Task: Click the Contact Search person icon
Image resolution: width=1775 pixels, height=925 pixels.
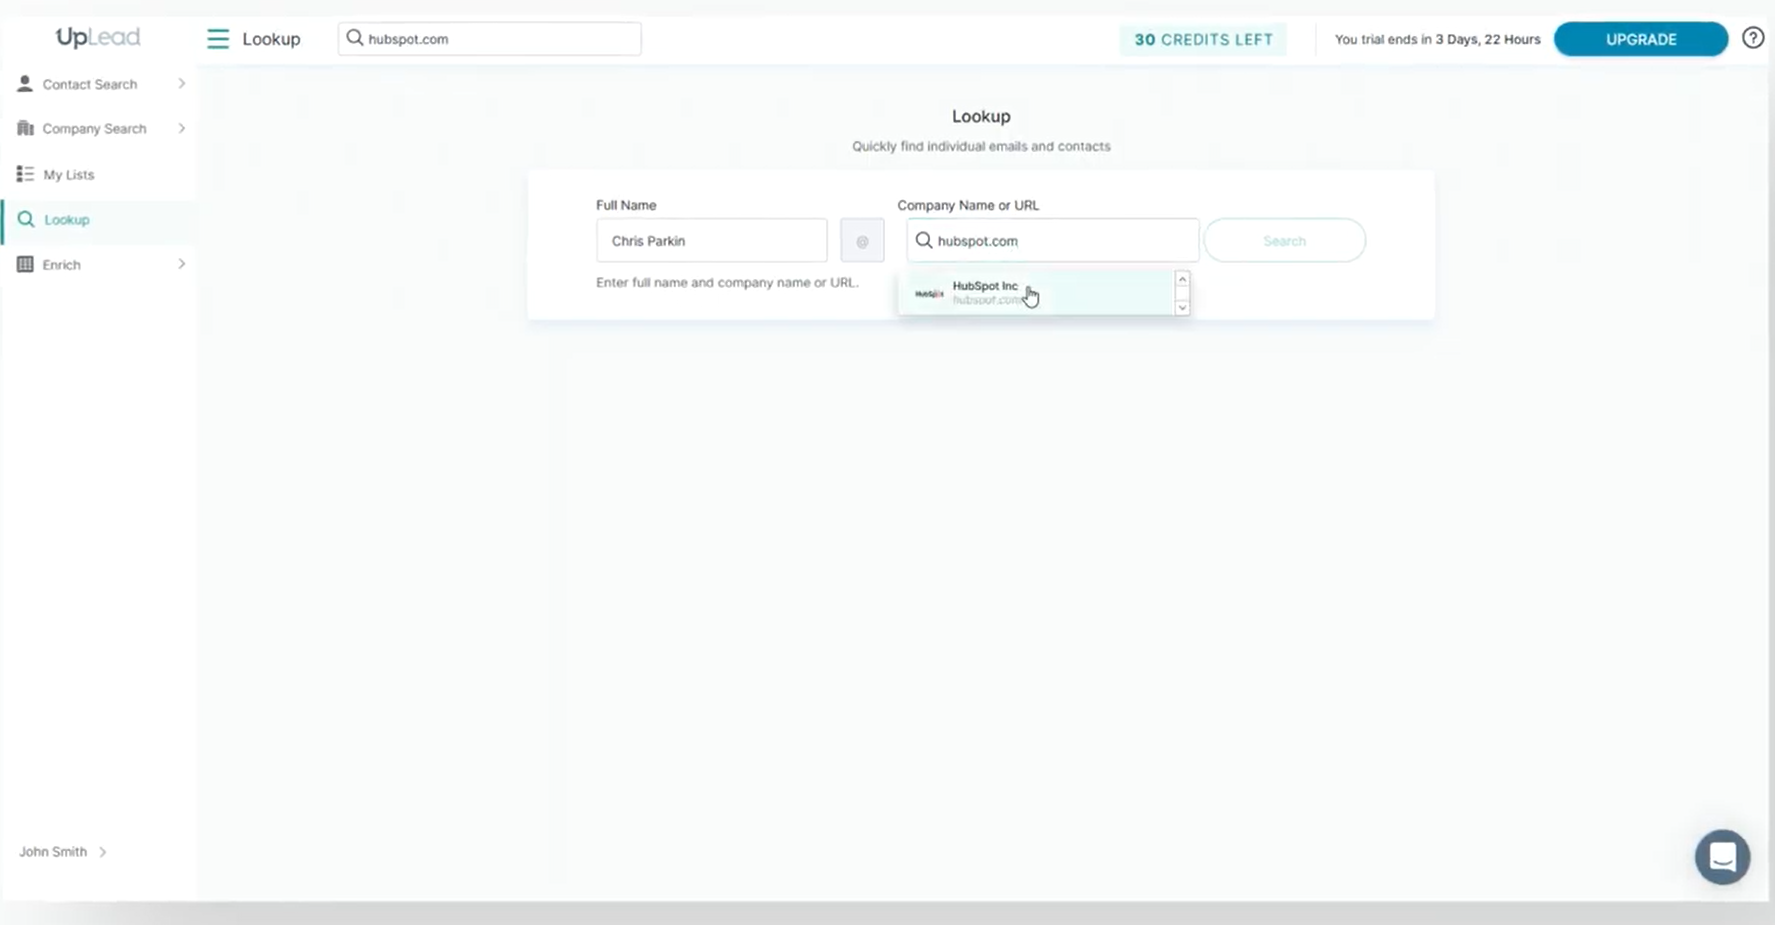Action: [x=25, y=84]
